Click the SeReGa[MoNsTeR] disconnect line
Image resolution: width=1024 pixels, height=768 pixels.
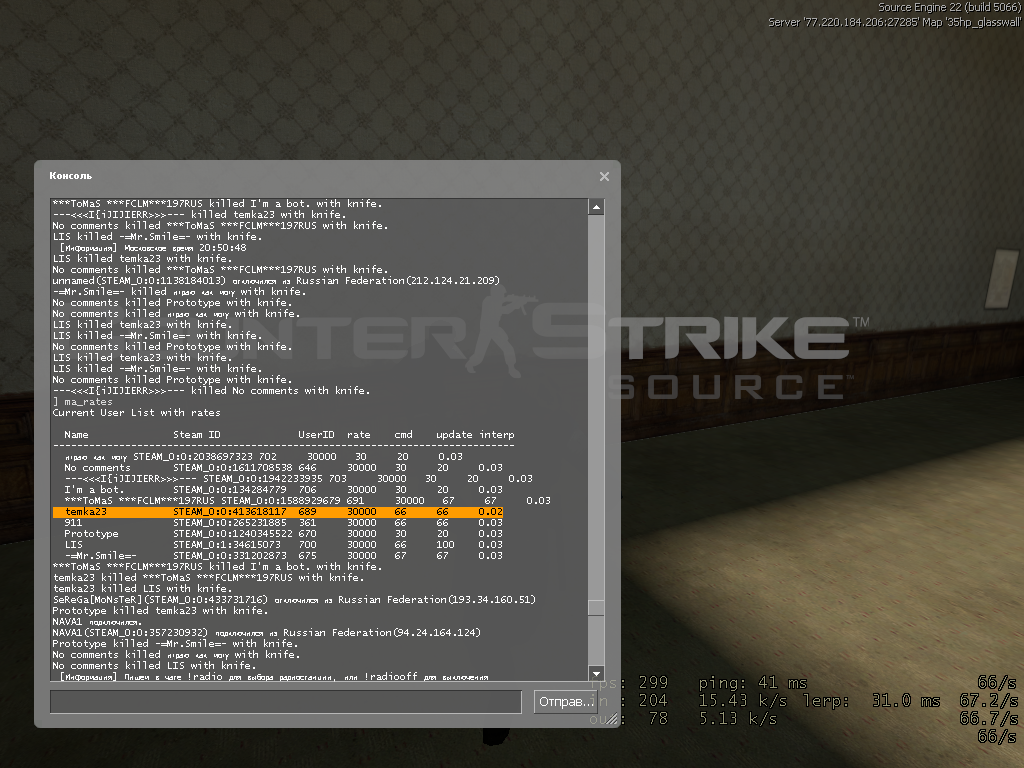point(294,600)
